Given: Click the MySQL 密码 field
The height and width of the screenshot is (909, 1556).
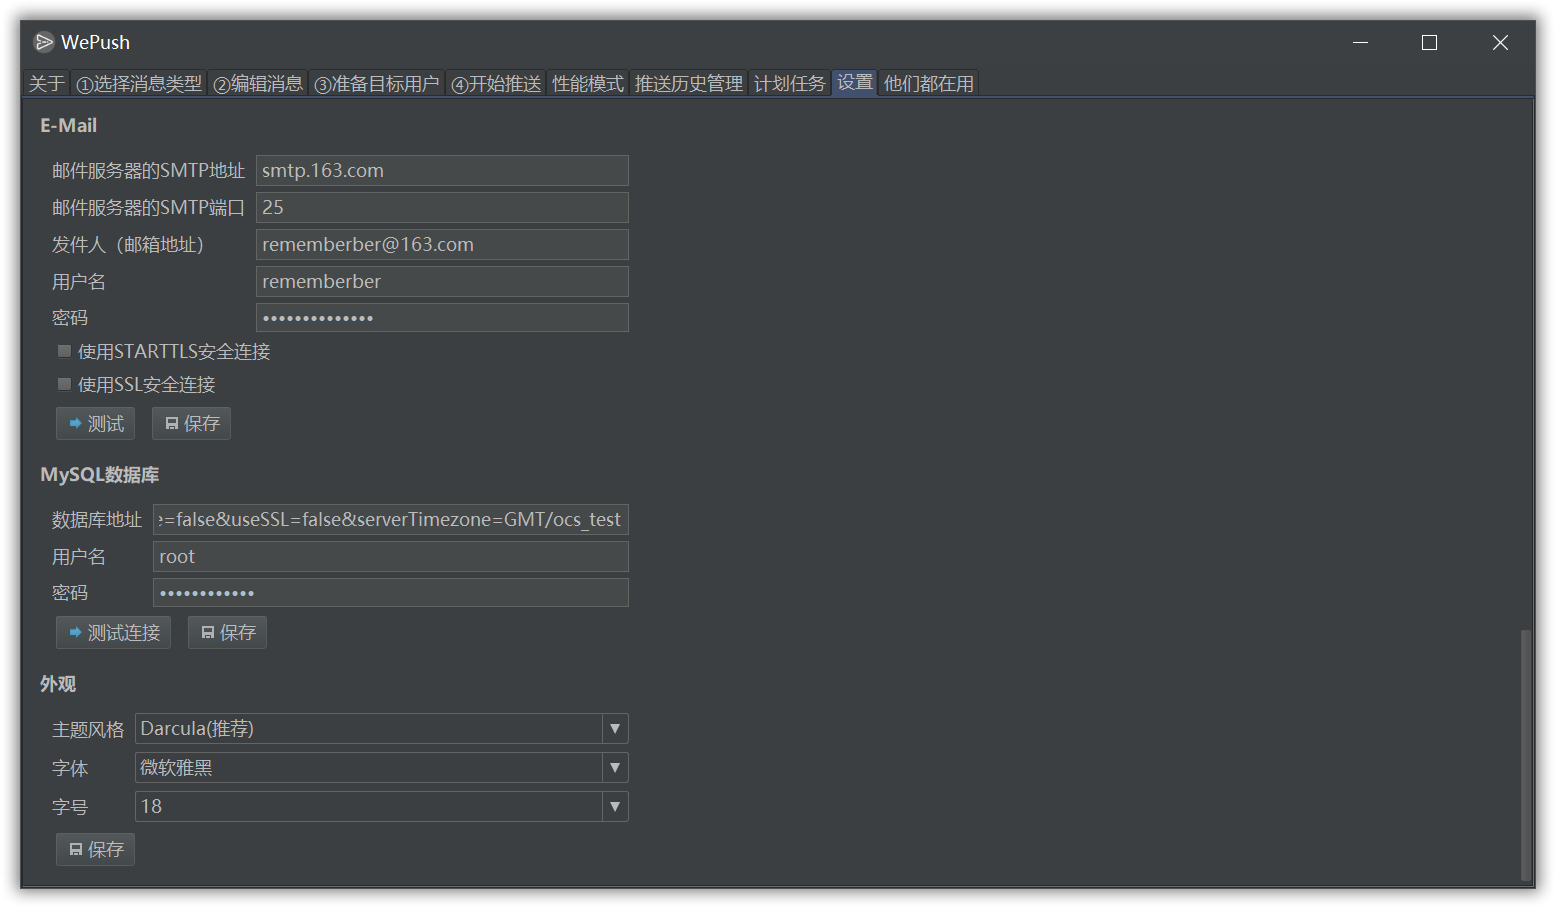Looking at the screenshot, I should coord(390,593).
